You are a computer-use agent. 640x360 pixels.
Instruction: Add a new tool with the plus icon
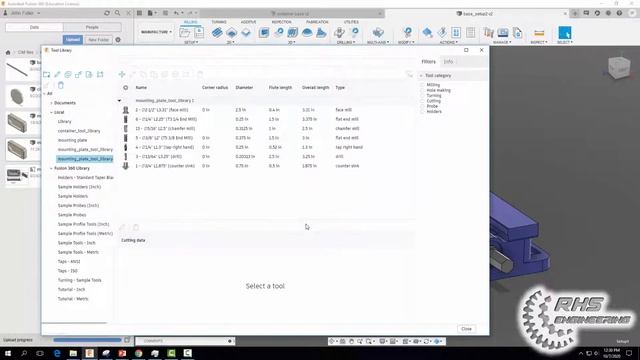click(122, 74)
